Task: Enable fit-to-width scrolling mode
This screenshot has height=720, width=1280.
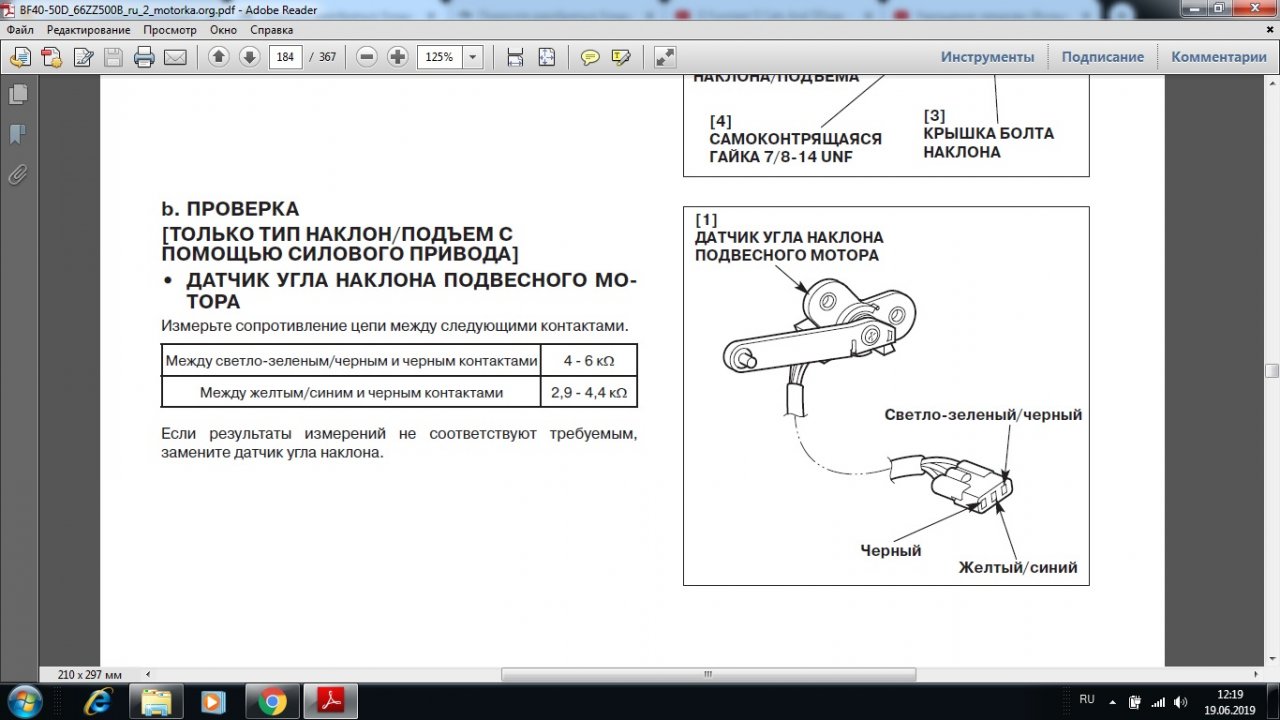Action: tap(515, 57)
